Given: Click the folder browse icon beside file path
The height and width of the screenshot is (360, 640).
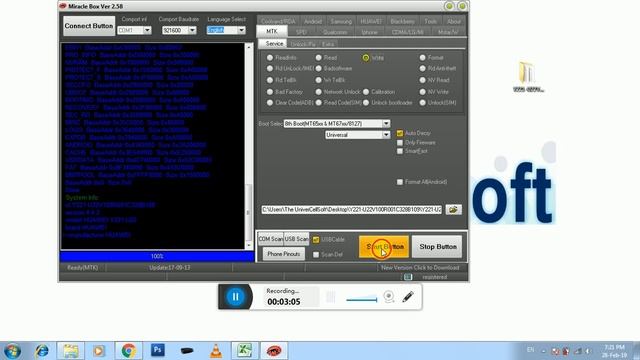Looking at the screenshot, I should [453, 209].
